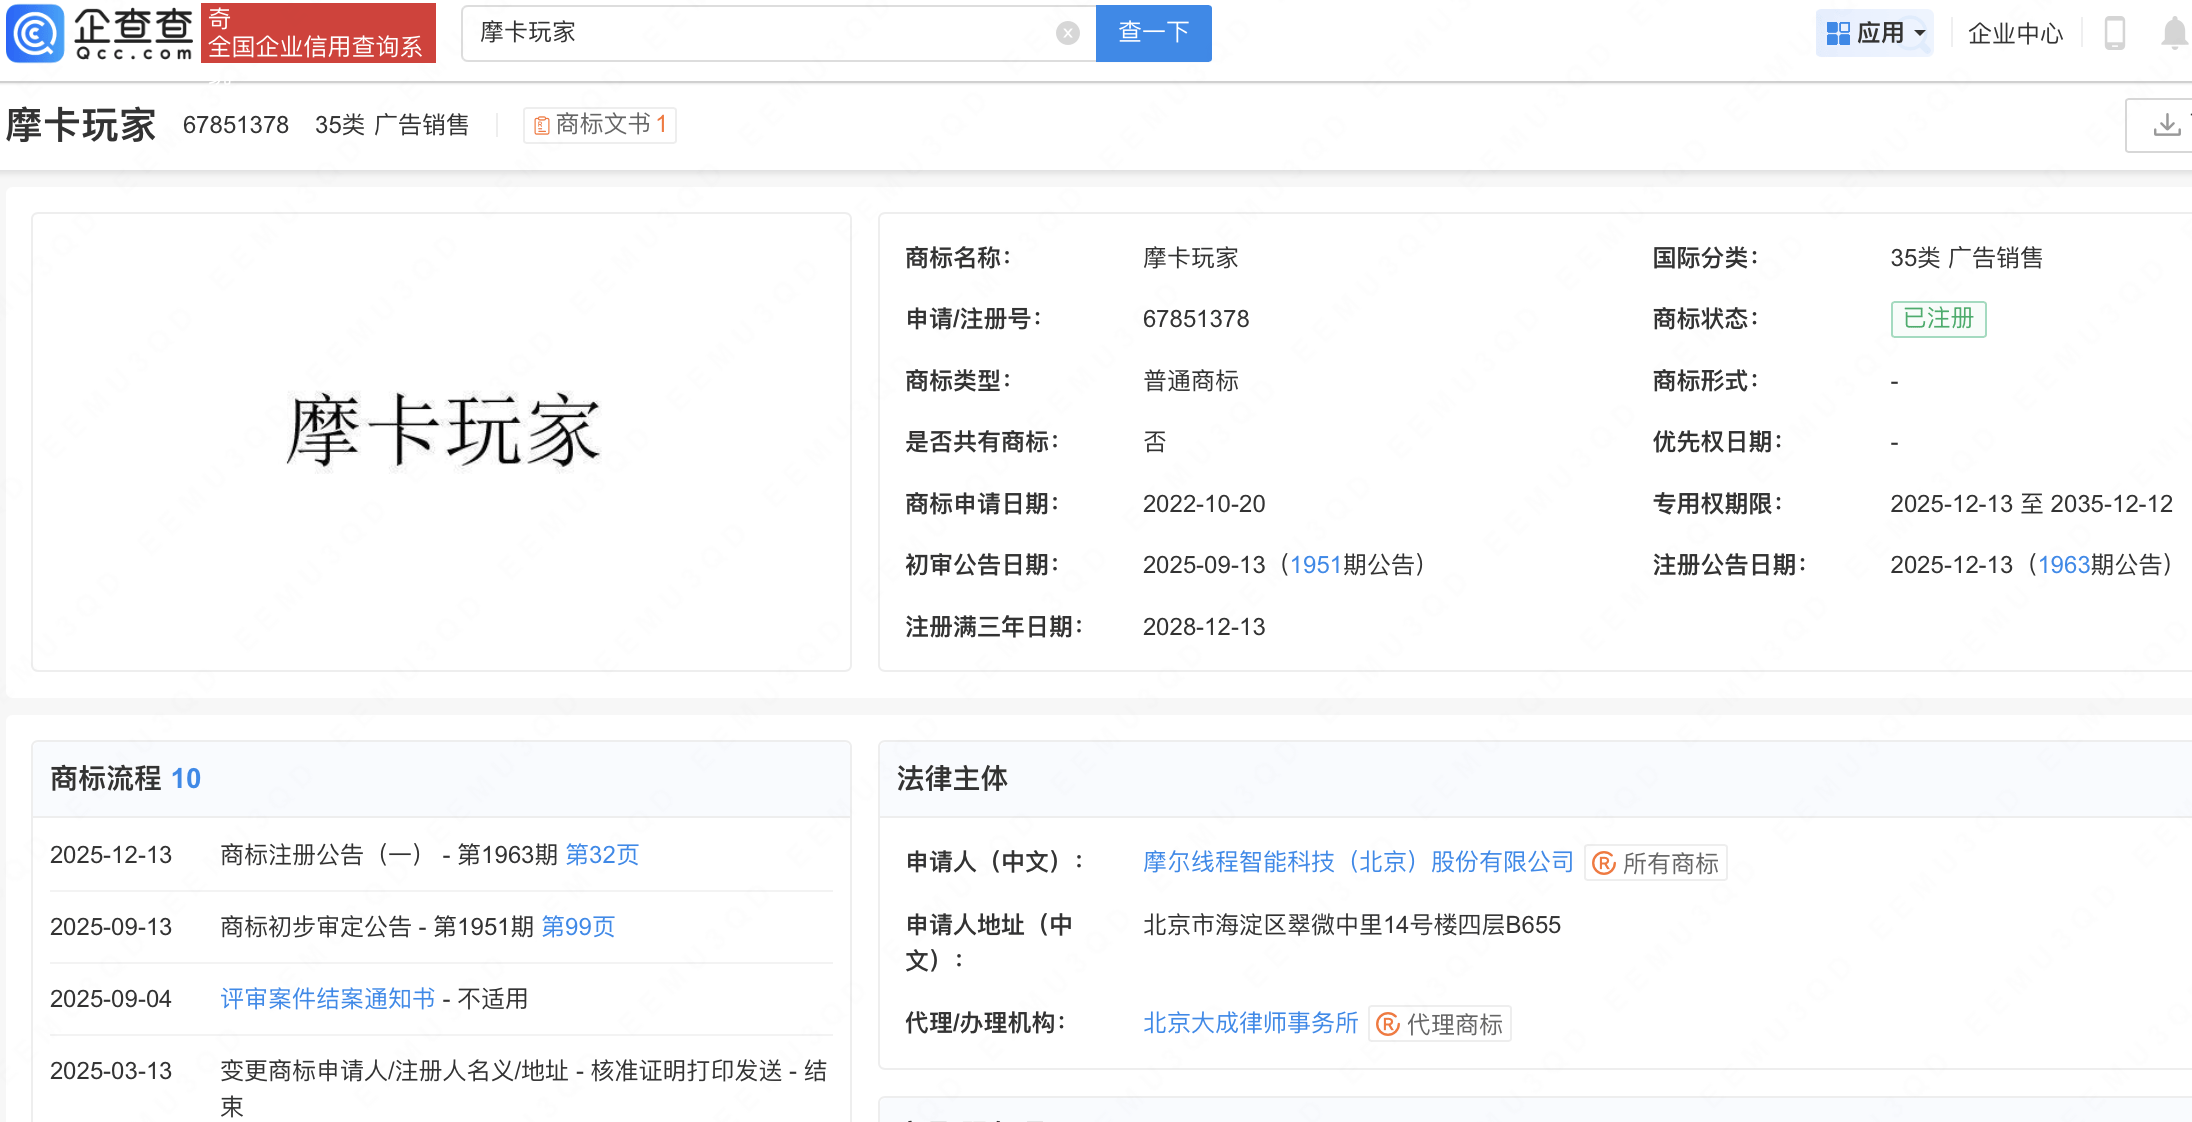The height and width of the screenshot is (1122, 2192).
Task: Open 第32页 registration announcement page link
Action: pyautogui.click(x=602, y=855)
